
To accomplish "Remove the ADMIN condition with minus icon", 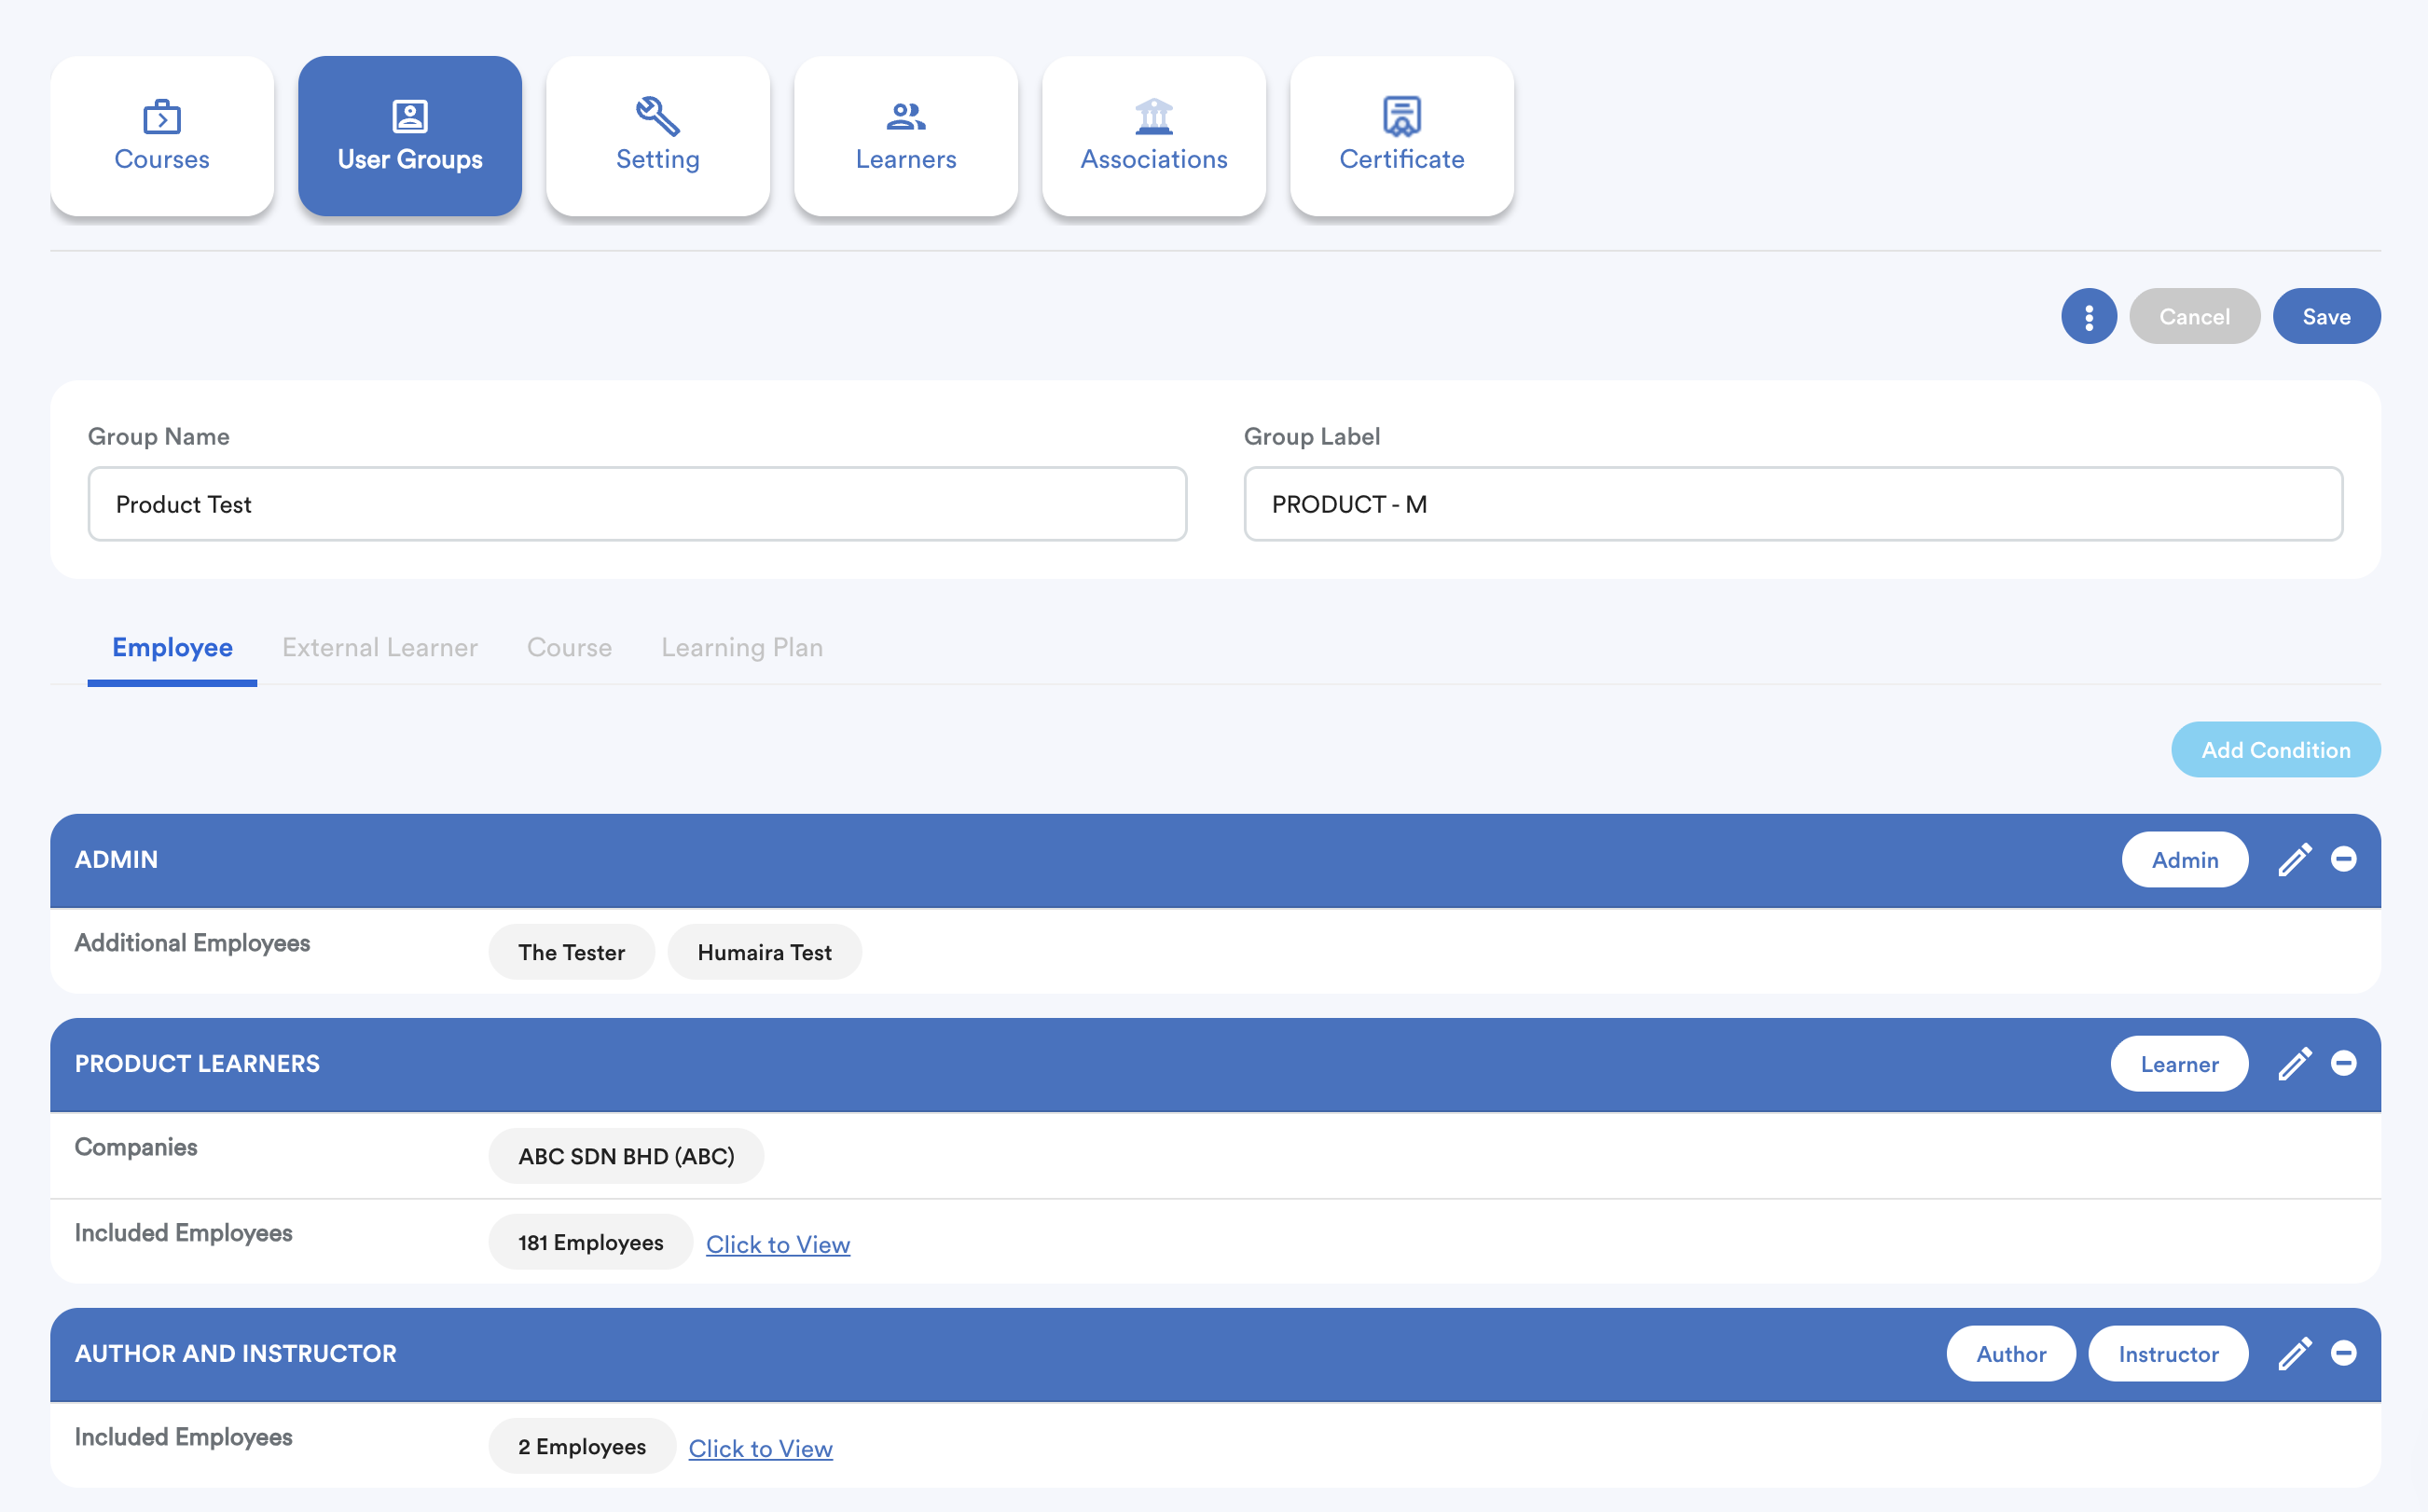I will pos(2343,860).
